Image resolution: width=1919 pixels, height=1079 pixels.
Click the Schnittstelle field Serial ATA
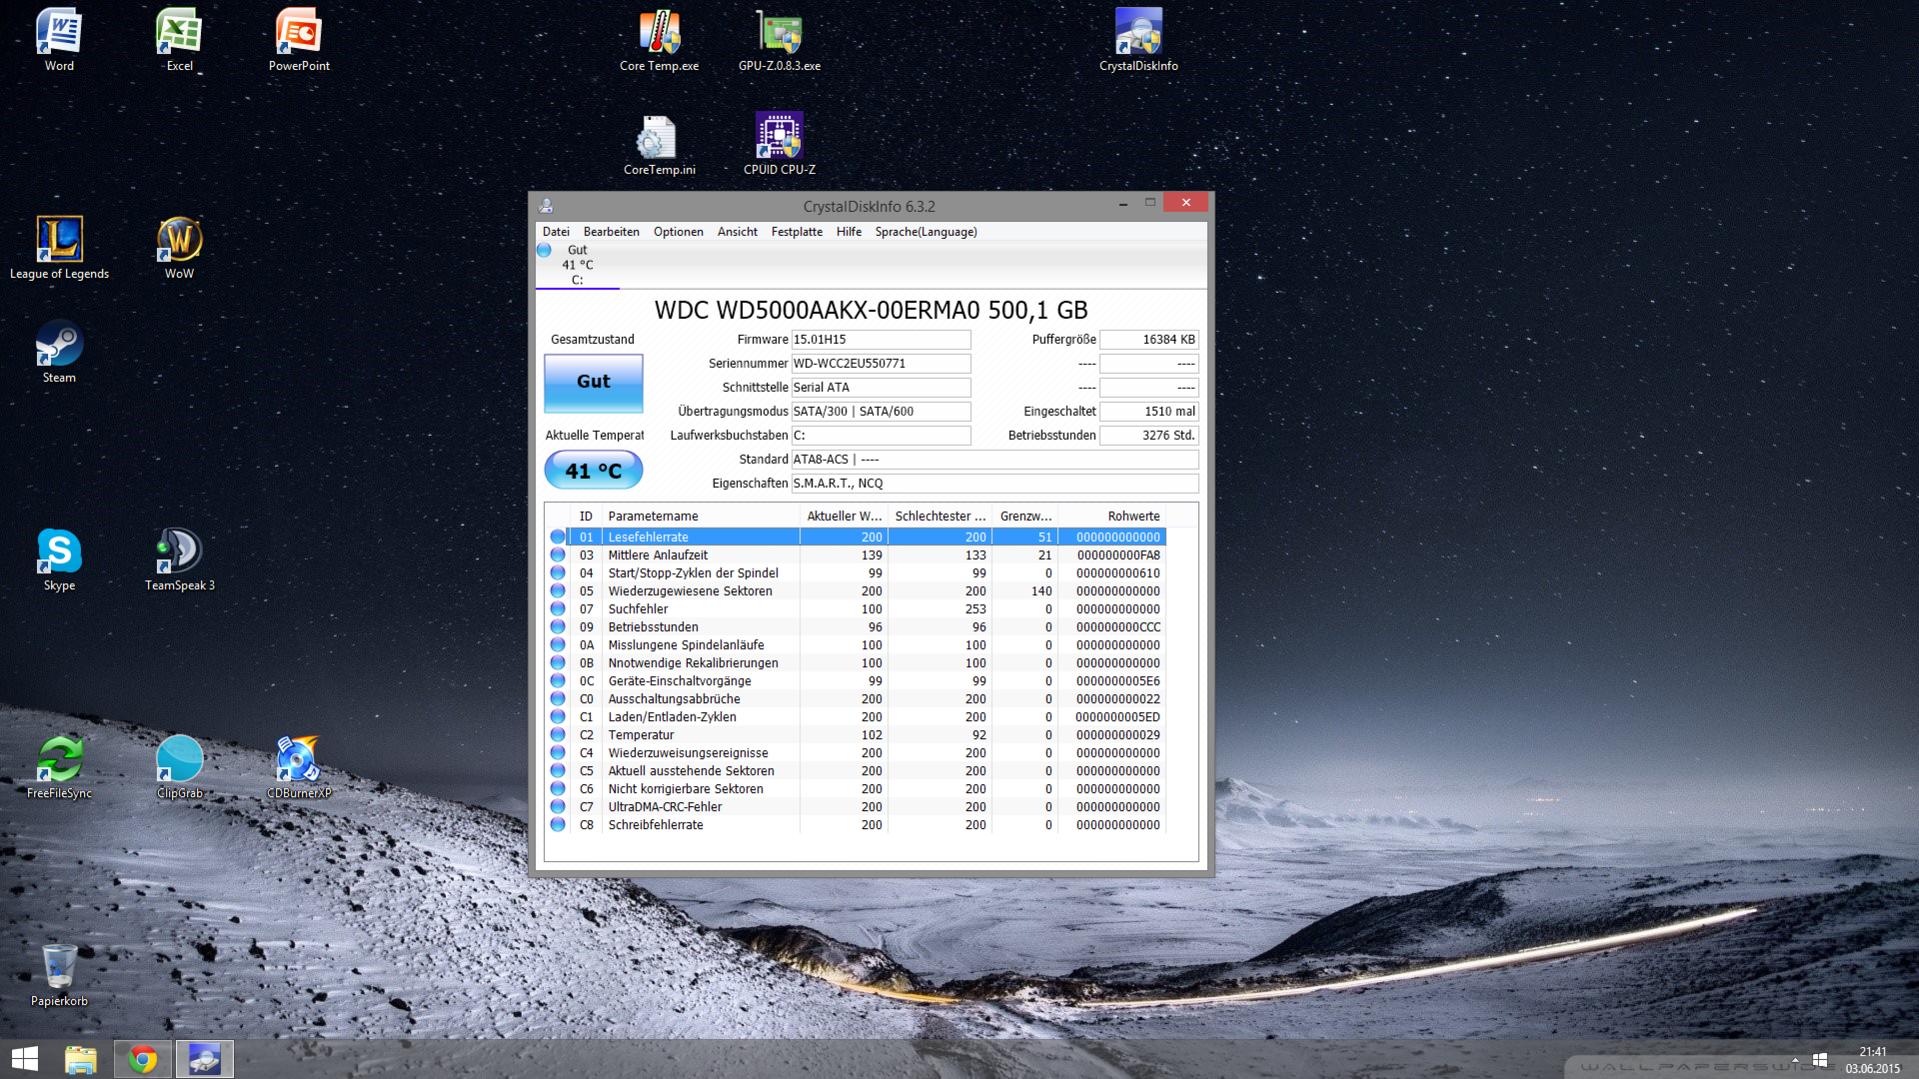point(880,388)
